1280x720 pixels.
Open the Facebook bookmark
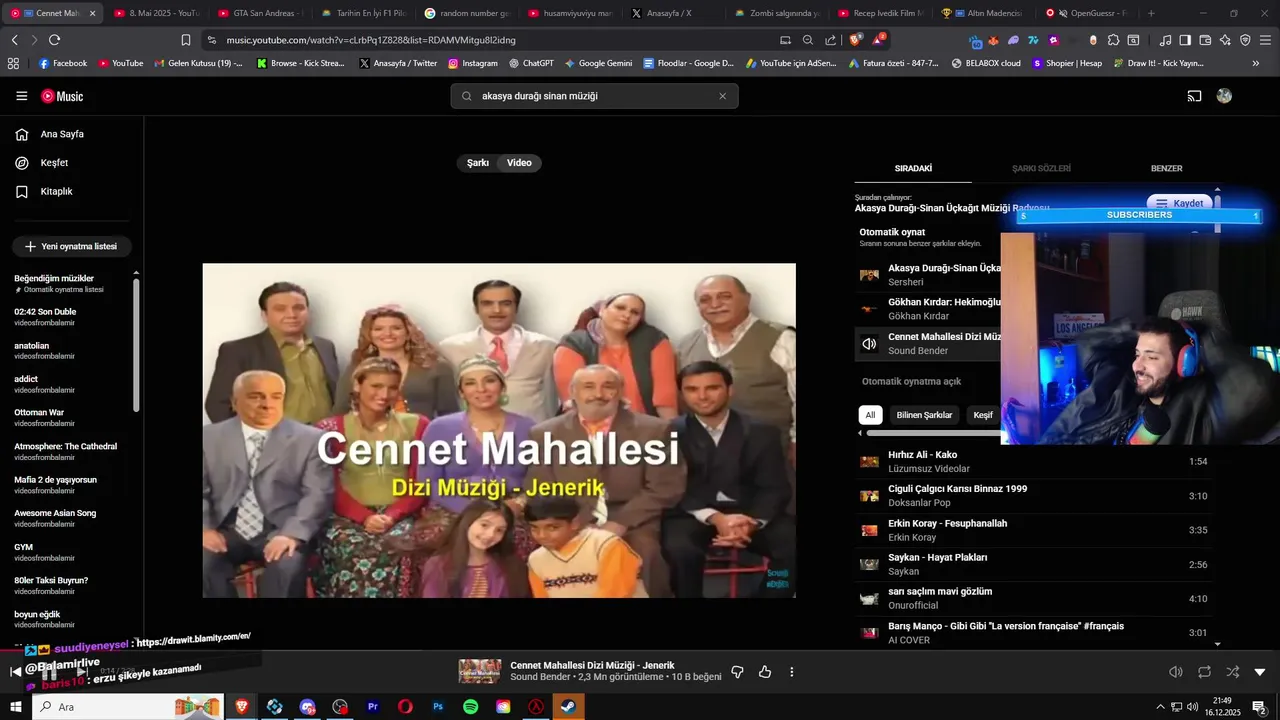coord(62,63)
